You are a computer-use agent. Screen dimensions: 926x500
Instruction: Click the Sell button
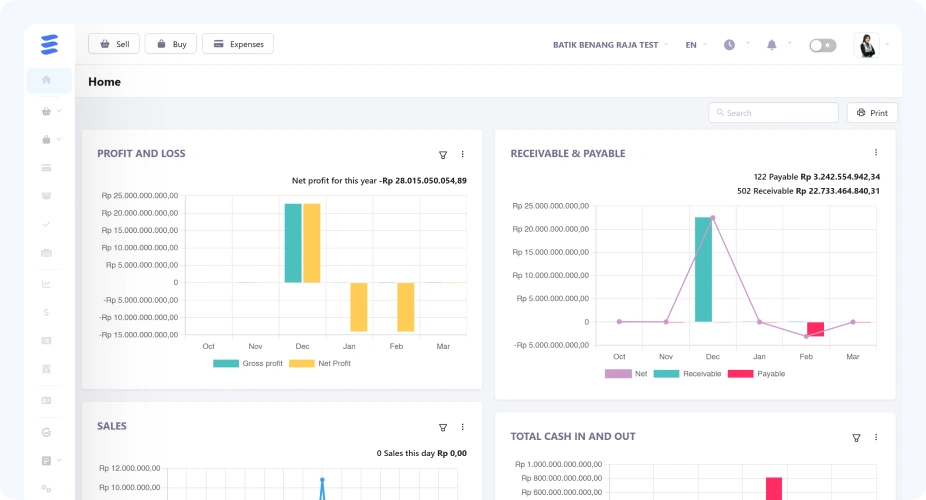click(114, 44)
